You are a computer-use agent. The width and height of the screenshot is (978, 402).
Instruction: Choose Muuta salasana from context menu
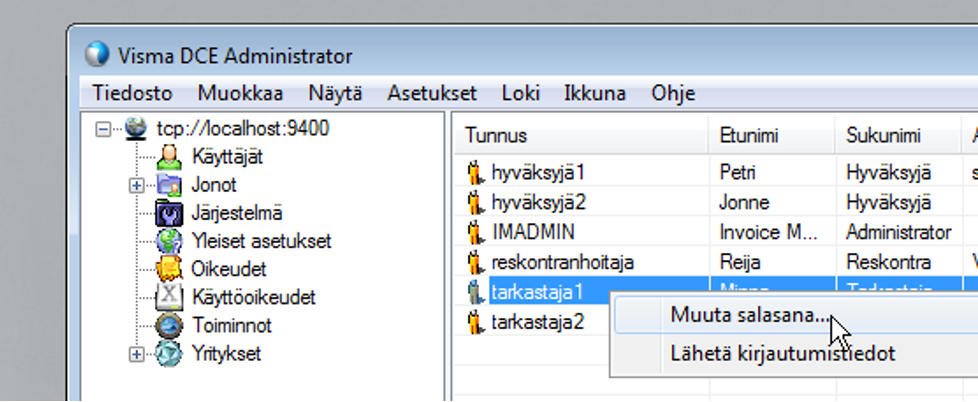tap(750, 316)
